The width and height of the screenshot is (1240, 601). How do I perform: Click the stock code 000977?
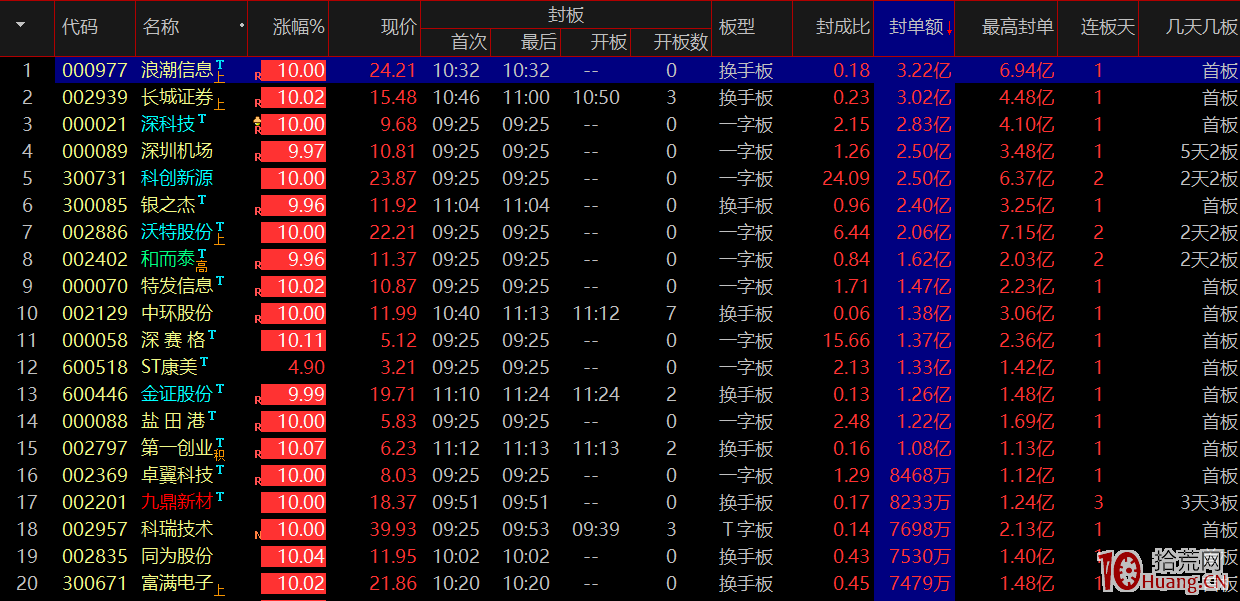click(94, 70)
